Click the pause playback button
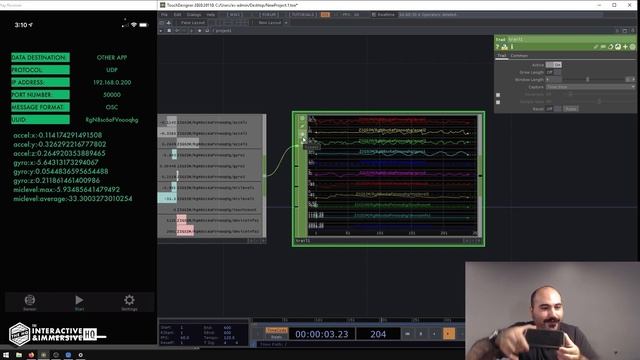The height and width of the screenshot is (360, 640). click(421, 334)
